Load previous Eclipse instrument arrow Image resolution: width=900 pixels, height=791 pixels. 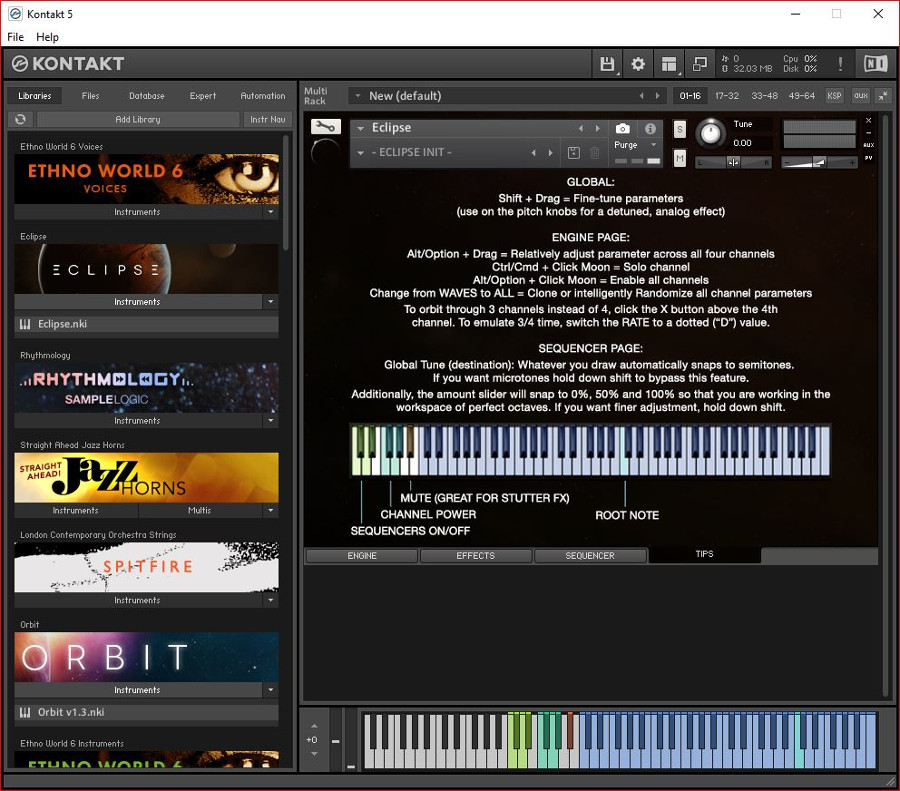click(581, 128)
